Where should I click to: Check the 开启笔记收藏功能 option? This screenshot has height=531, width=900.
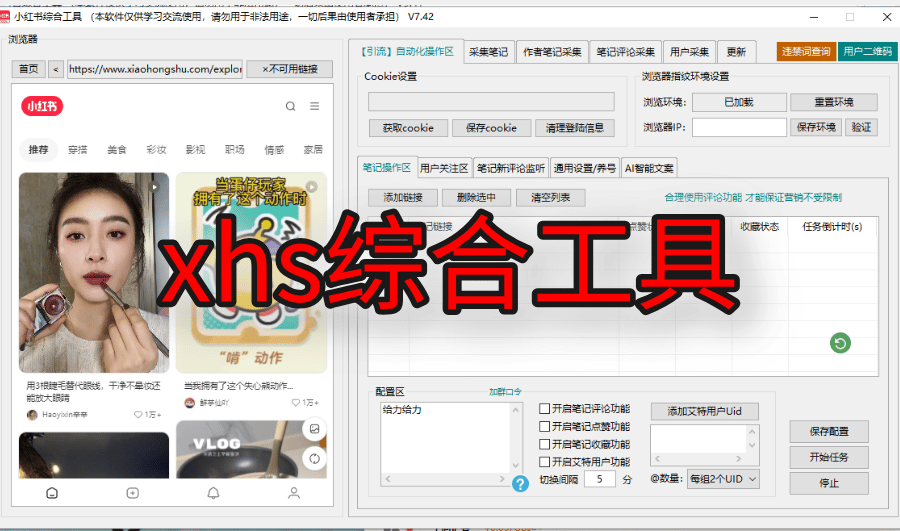[545, 444]
